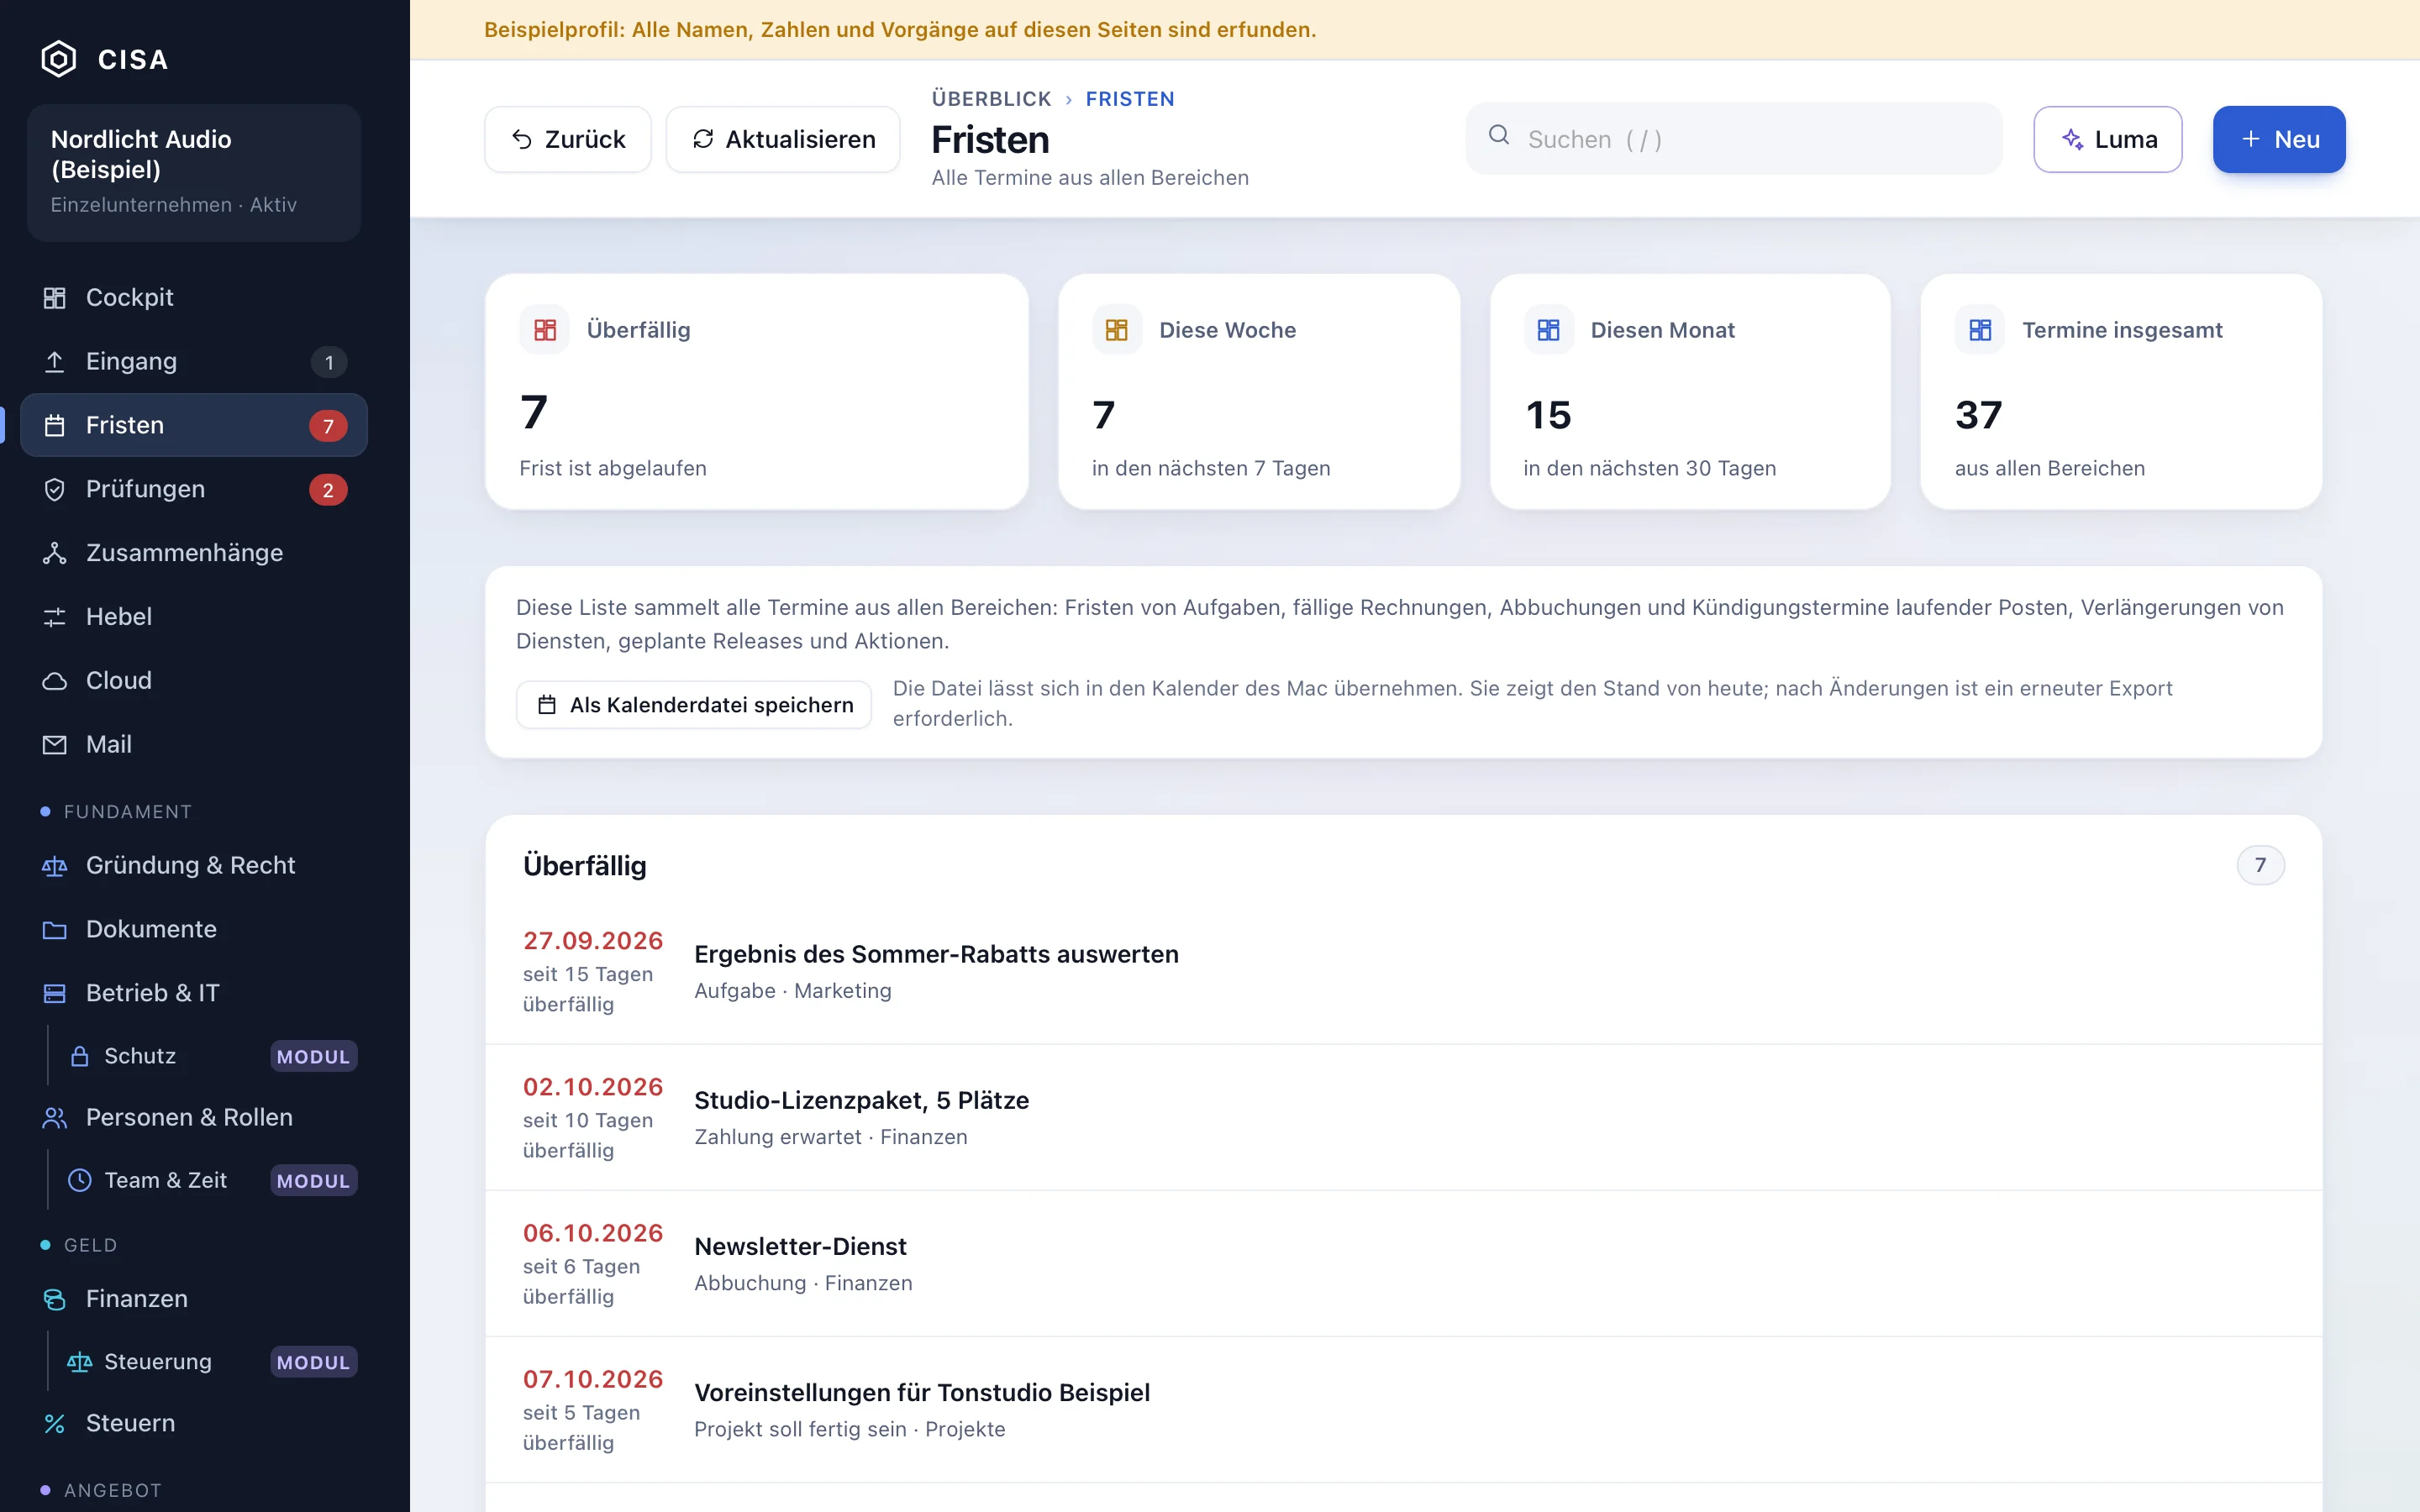Open the Team & Zeit module
The width and height of the screenshot is (2420, 1512).
click(x=211, y=1180)
